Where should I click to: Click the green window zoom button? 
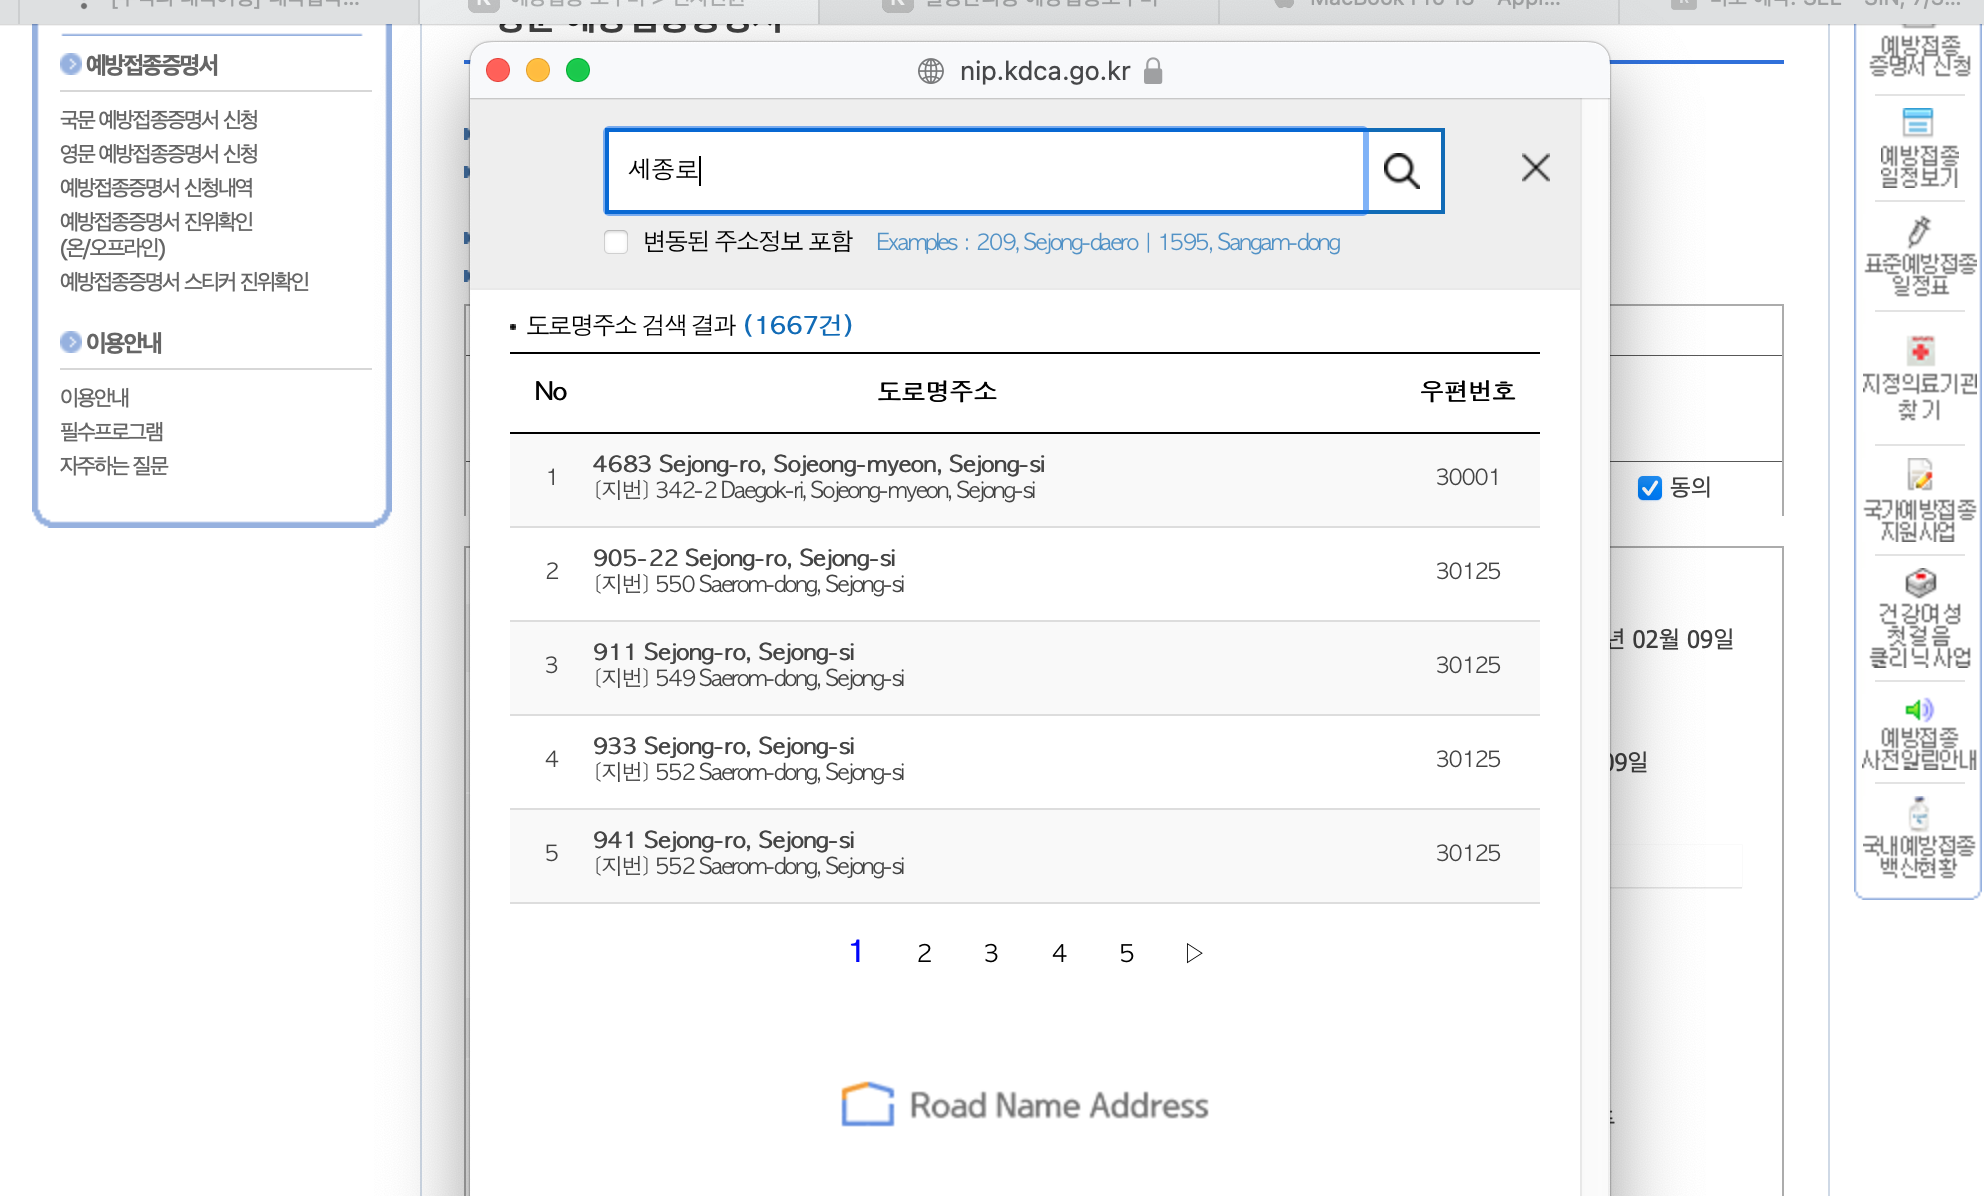click(x=578, y=70)
